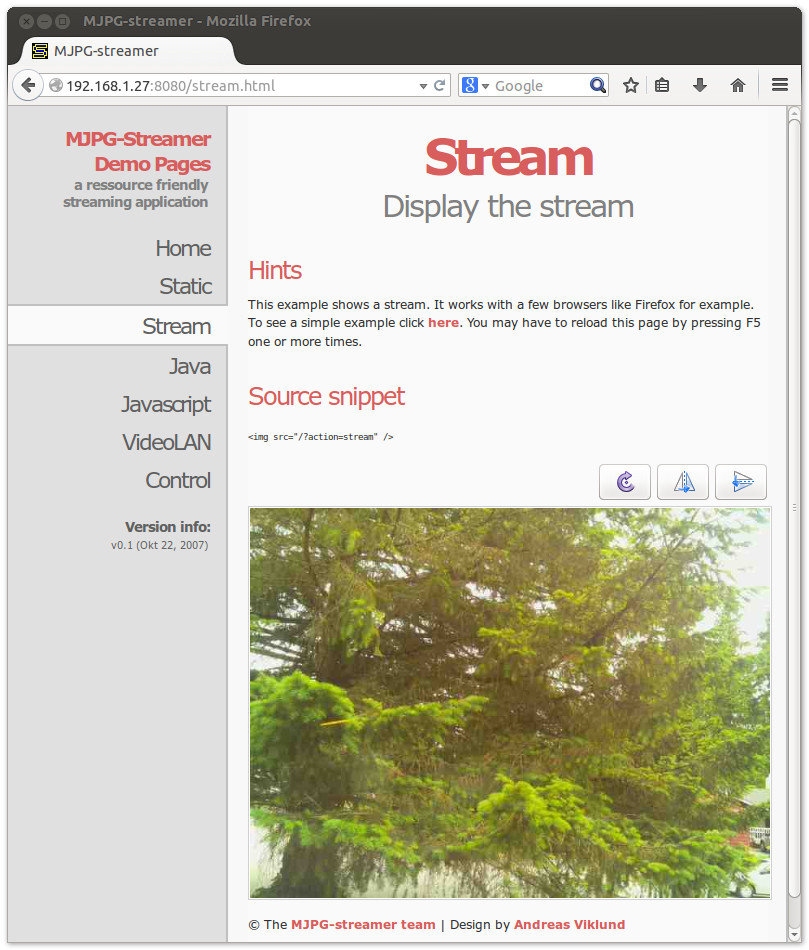The image size is (809, 950).
Task: Open the URL history dropdown arrow
Action: (x=423, y=86)
